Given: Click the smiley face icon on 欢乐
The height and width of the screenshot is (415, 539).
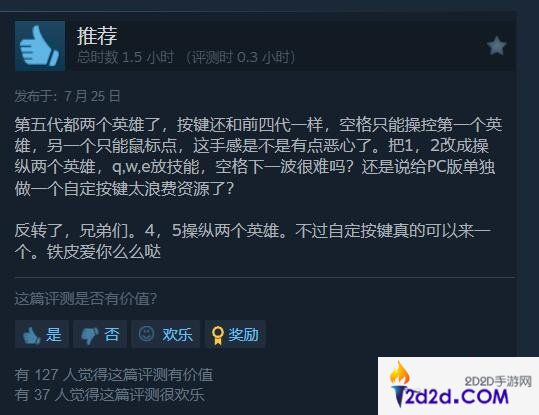Looking at the screenshot, I should click(x=146, y=334).
